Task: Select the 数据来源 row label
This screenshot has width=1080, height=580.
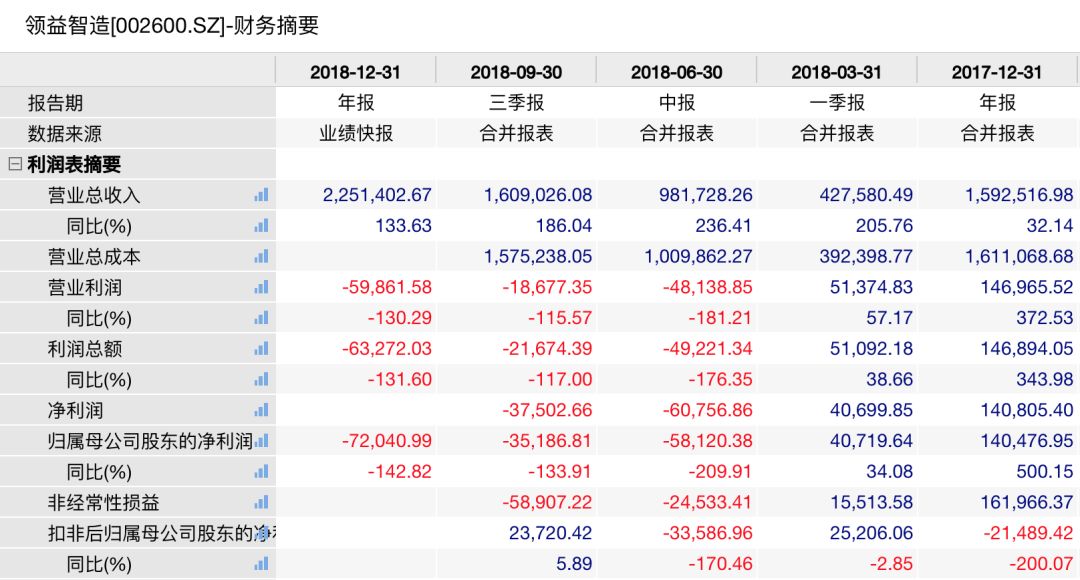Action: pos(65,133)
